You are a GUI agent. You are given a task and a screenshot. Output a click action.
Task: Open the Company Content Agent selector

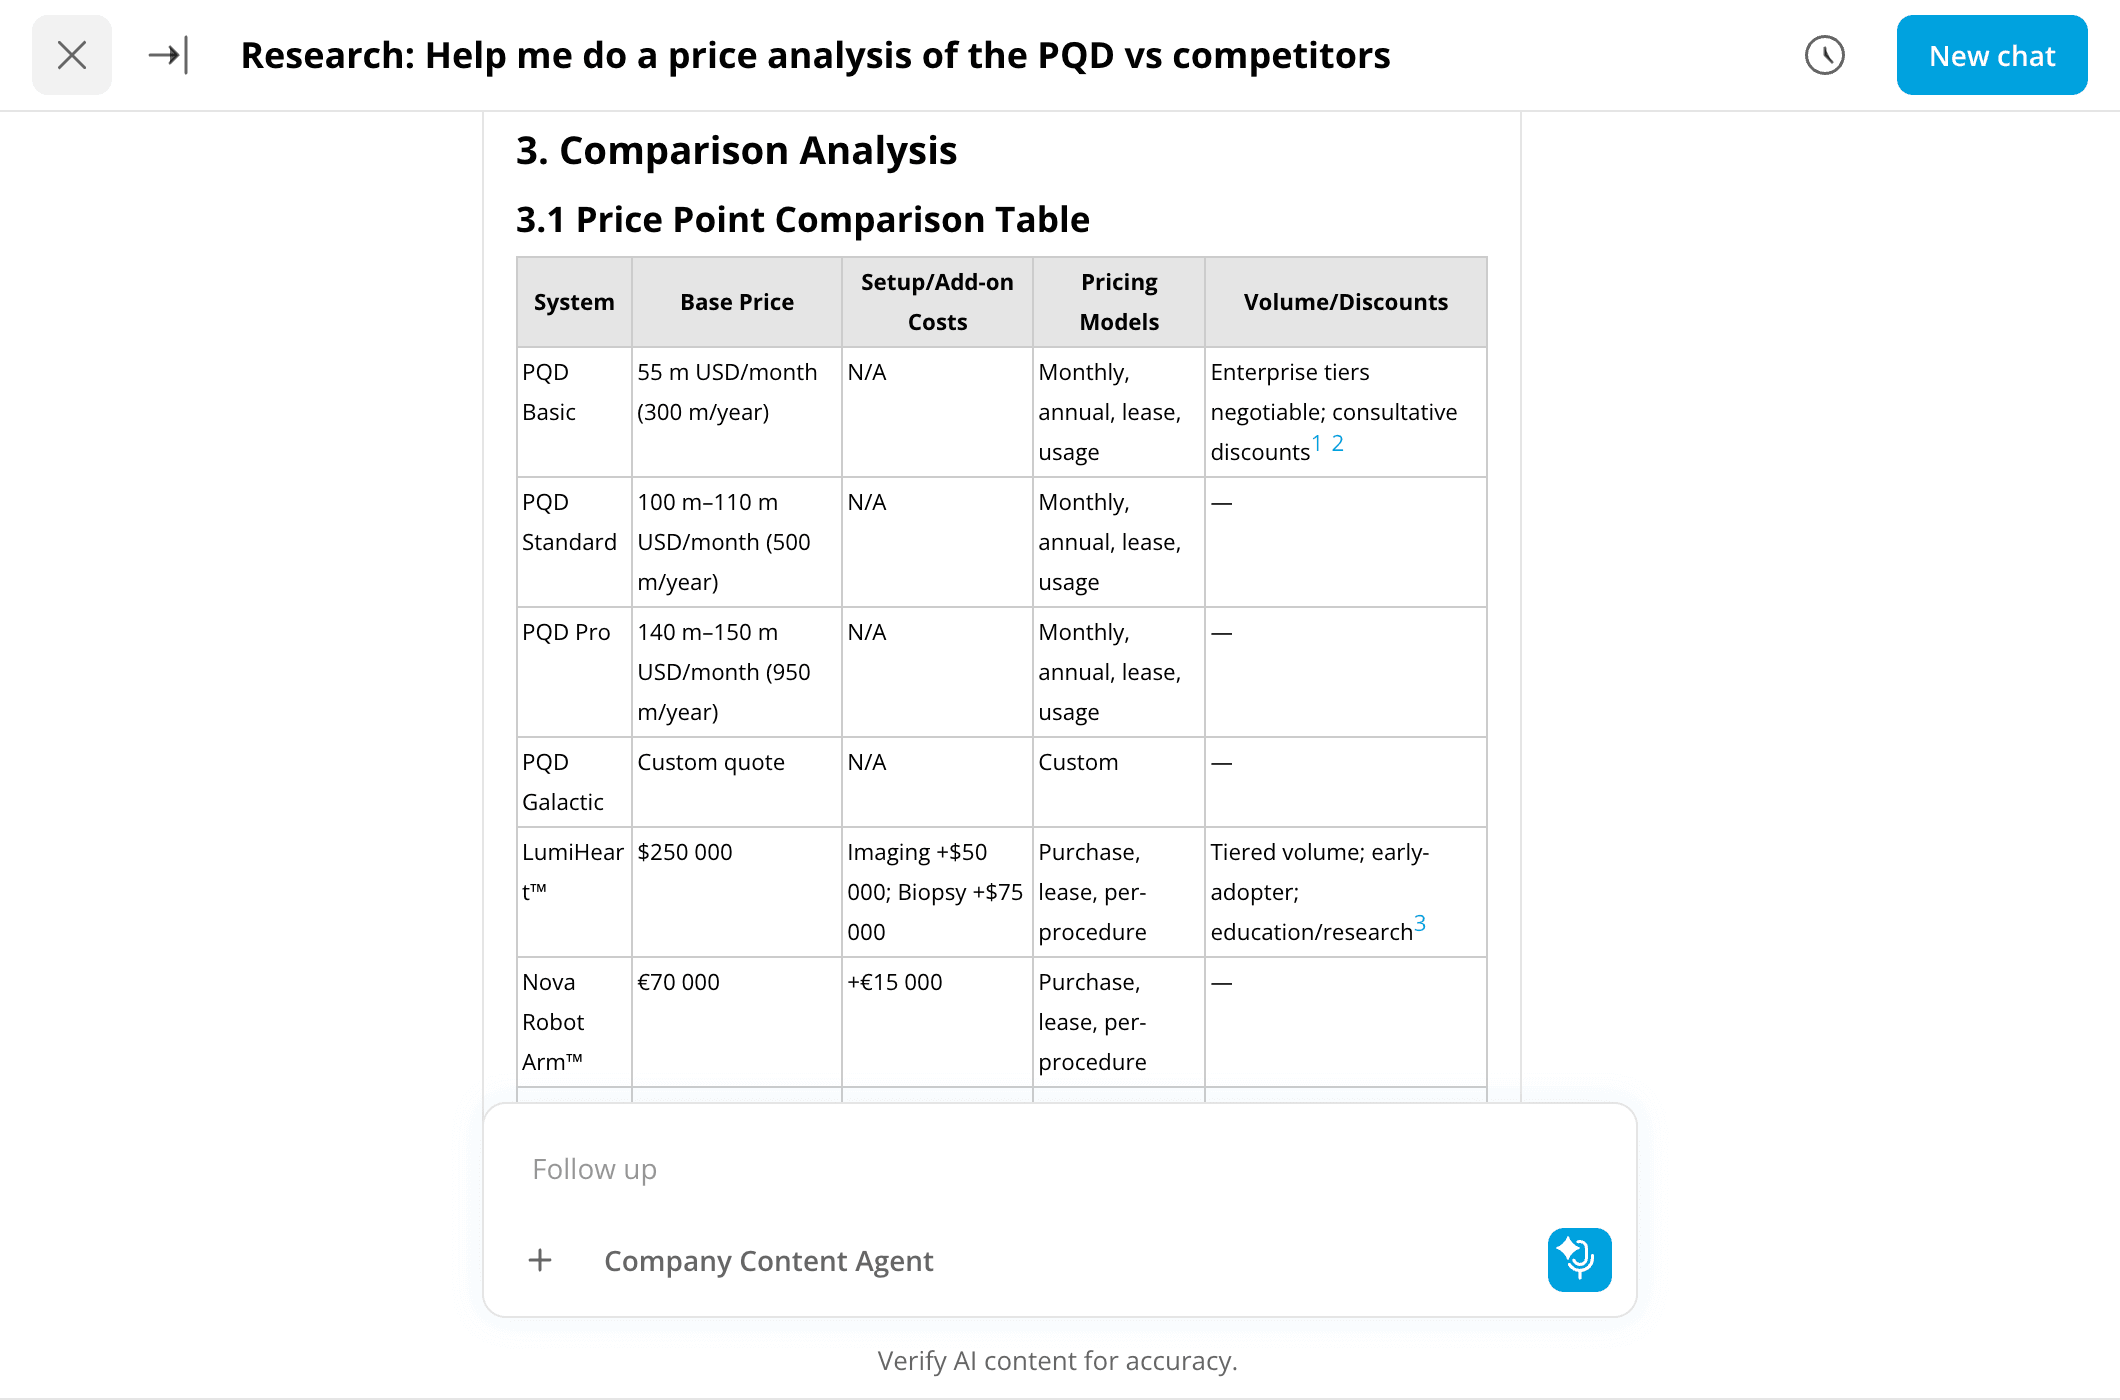pyautogui.click(x=768, y=1261)
